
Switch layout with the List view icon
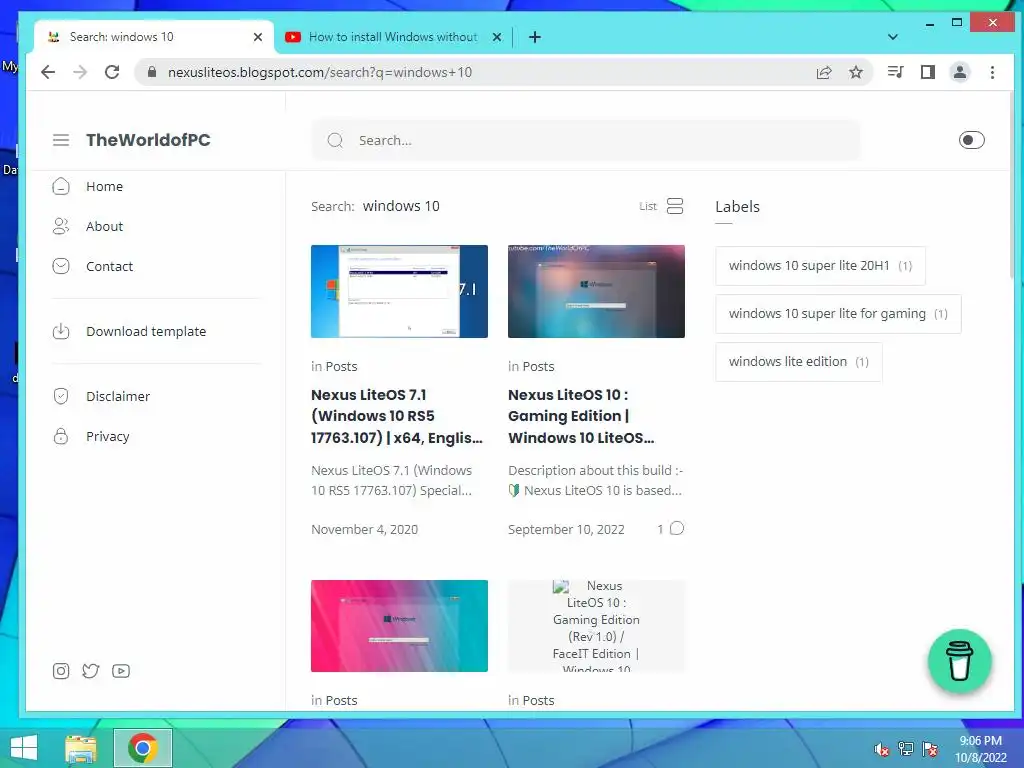click(x=675, y=206)
